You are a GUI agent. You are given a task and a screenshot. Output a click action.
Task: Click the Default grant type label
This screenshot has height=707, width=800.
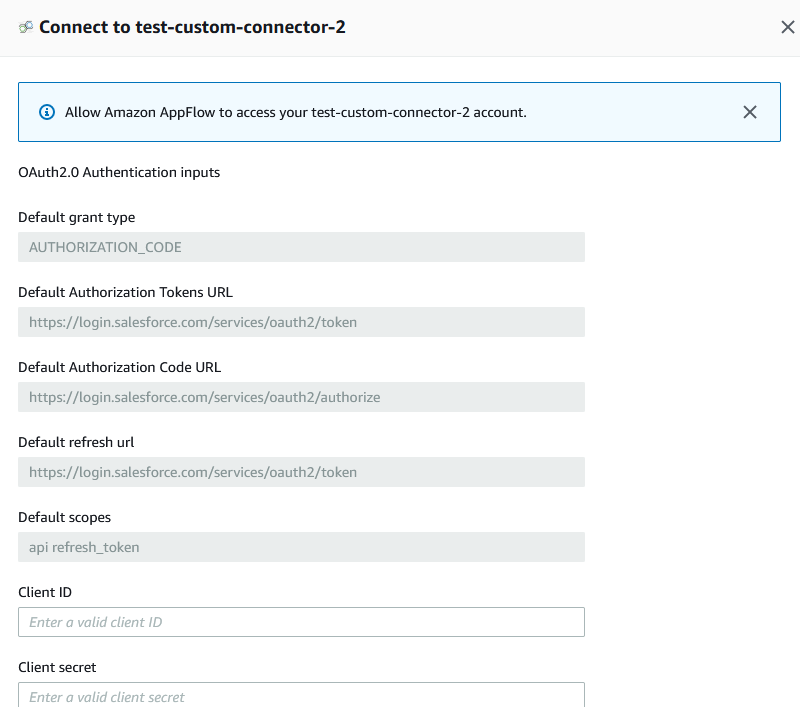pos(77,217)
